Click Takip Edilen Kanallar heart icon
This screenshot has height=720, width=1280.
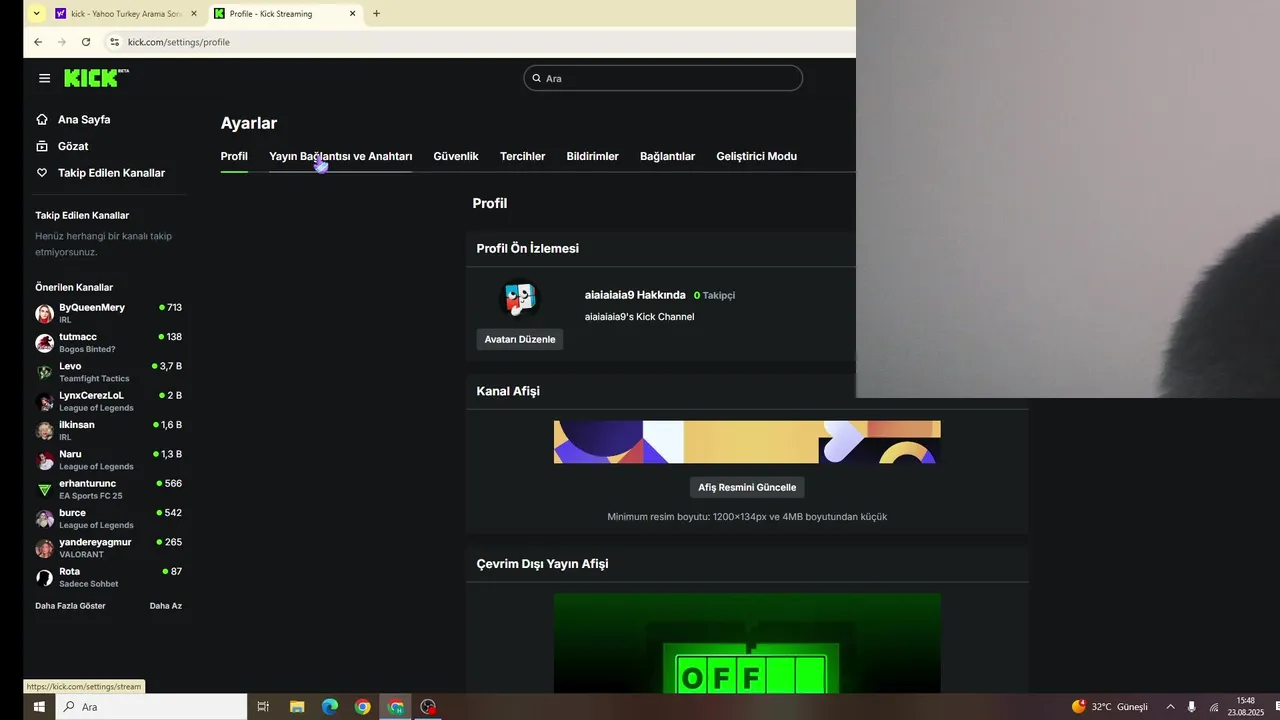42,173
